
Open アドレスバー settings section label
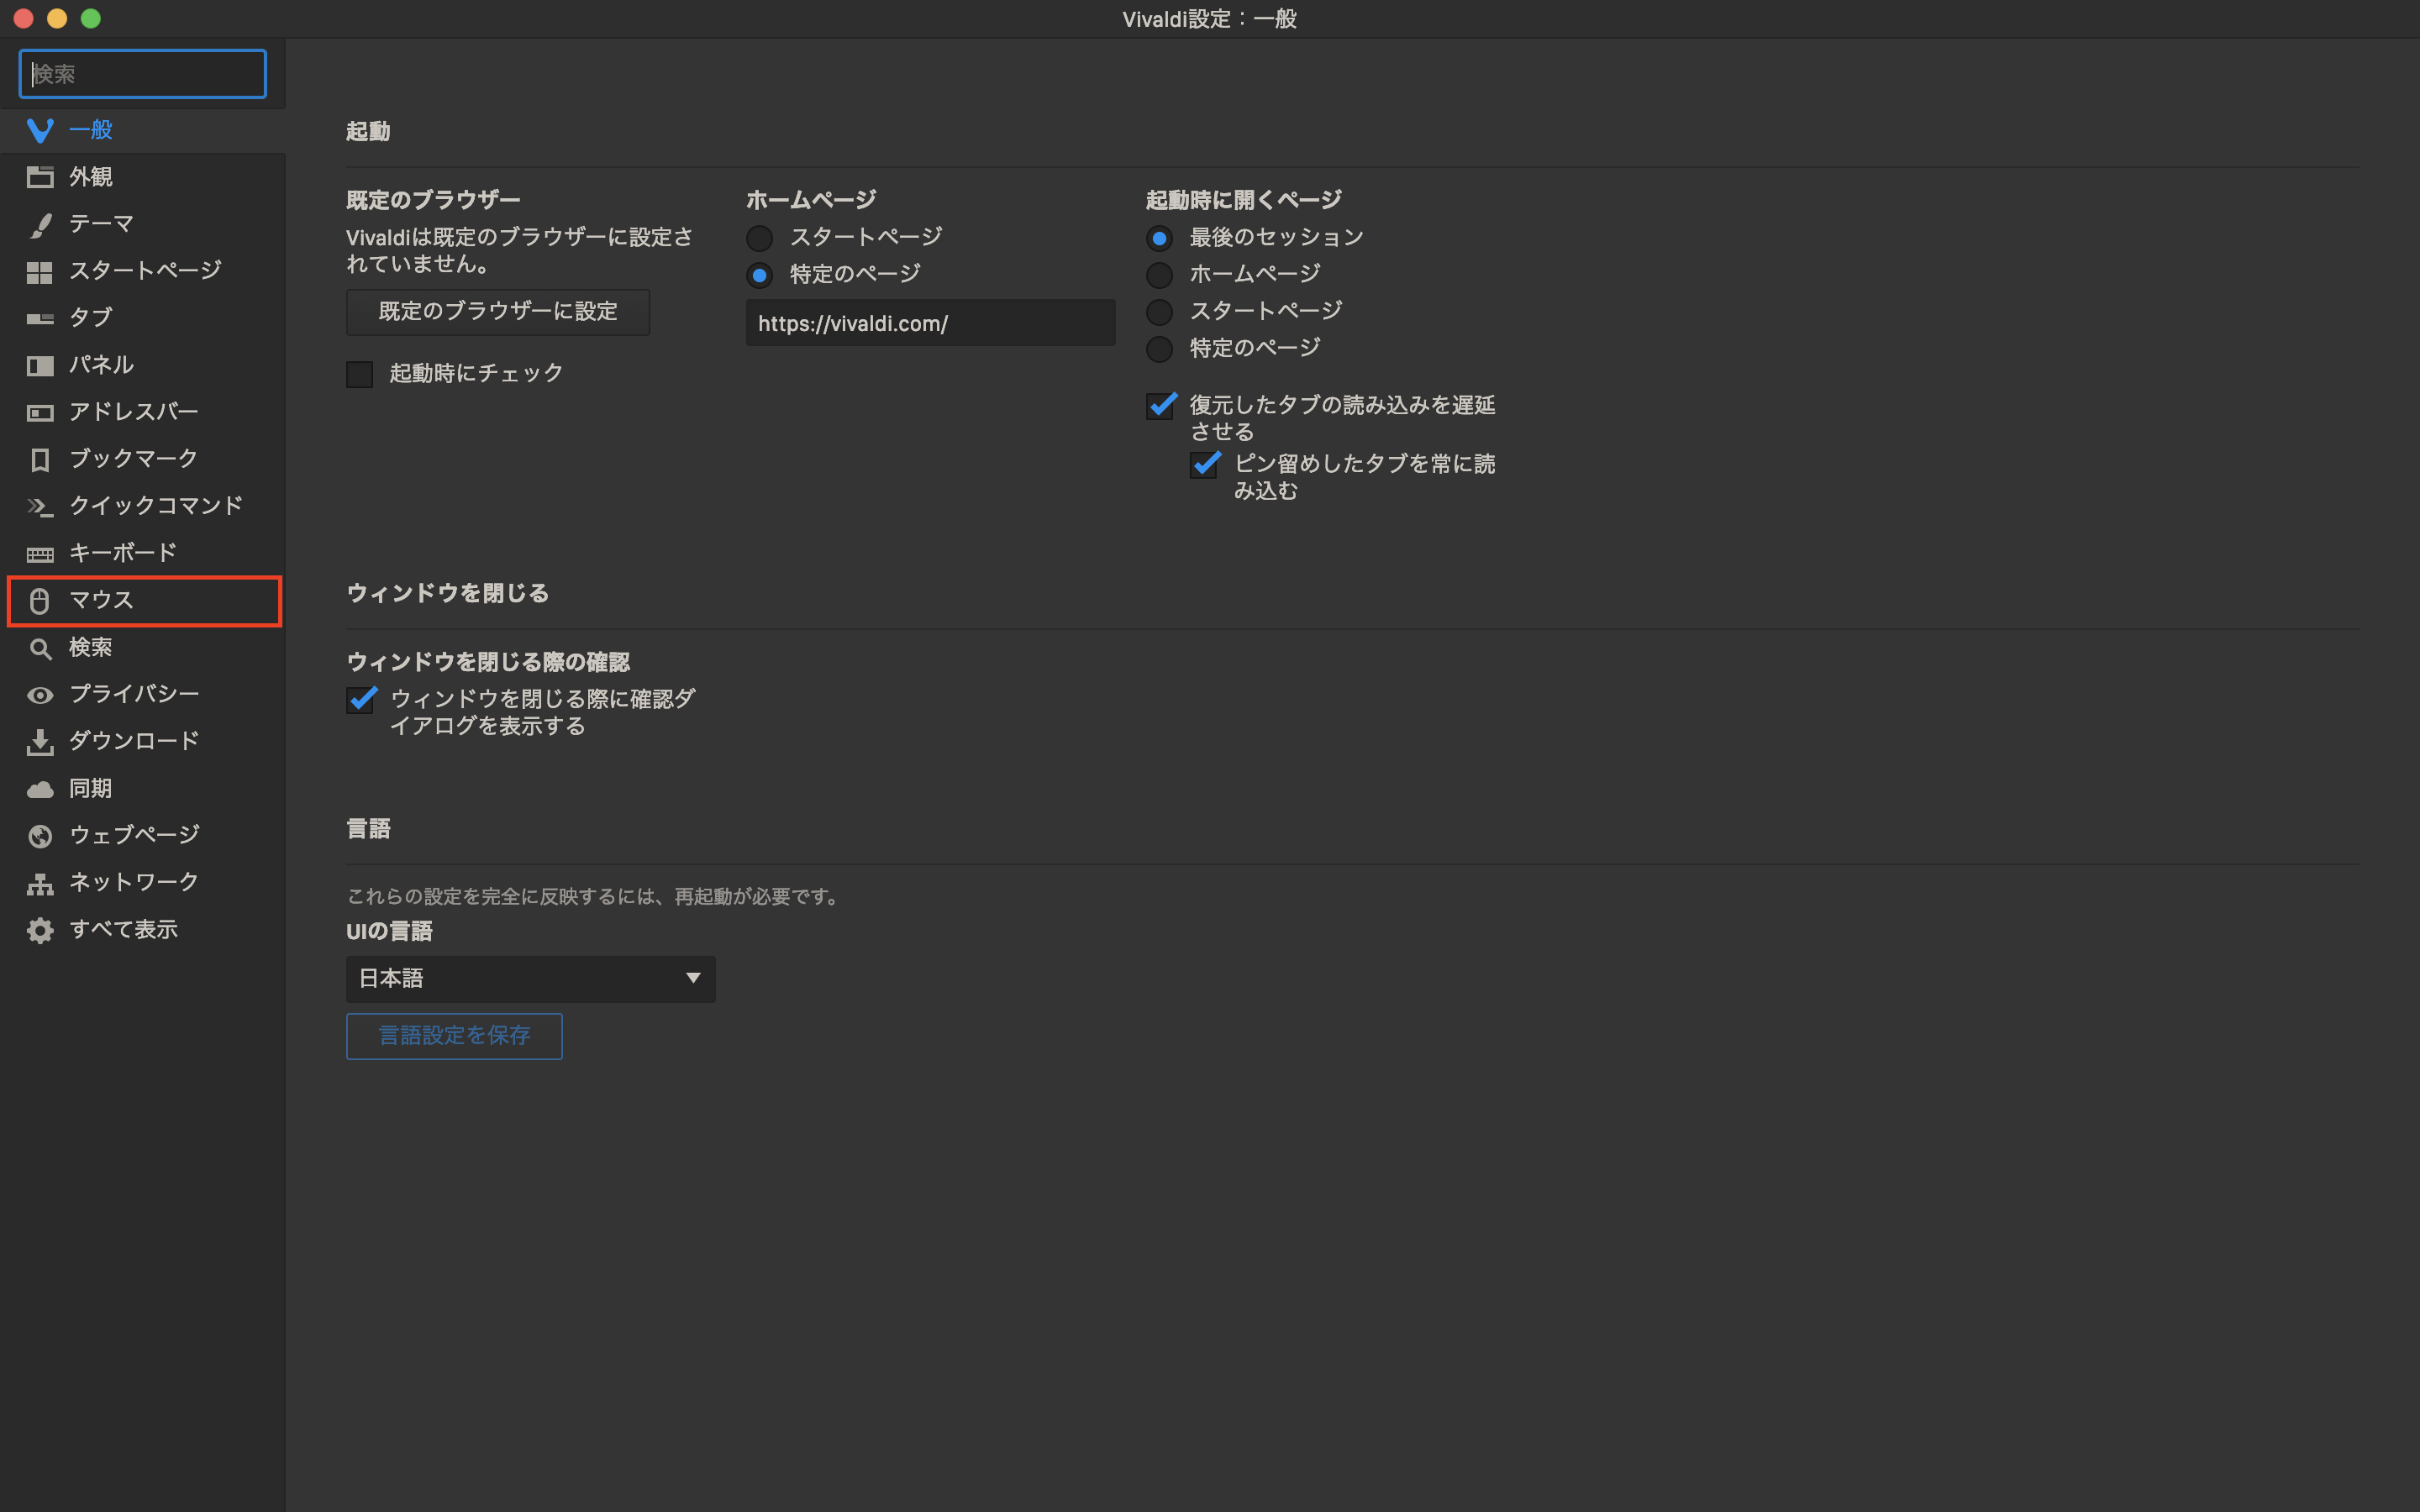coord(134,412)
